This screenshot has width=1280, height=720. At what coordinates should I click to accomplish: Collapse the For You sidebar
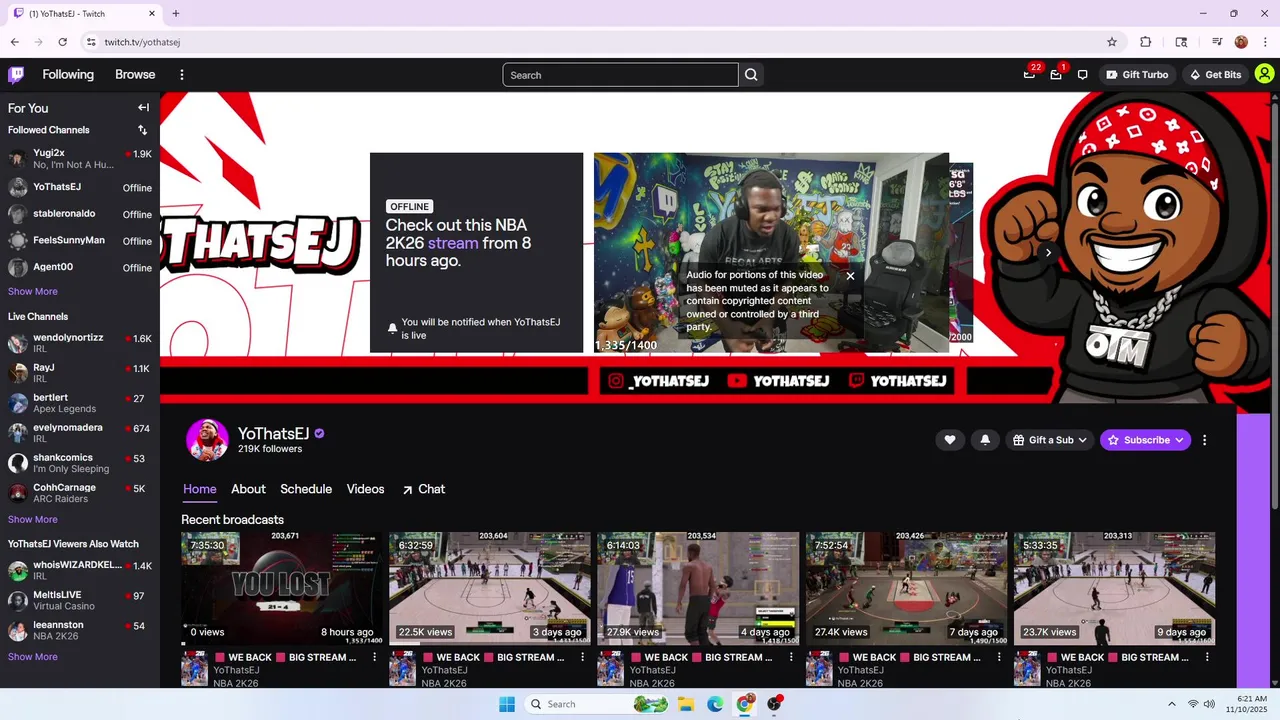coord(143,108)
